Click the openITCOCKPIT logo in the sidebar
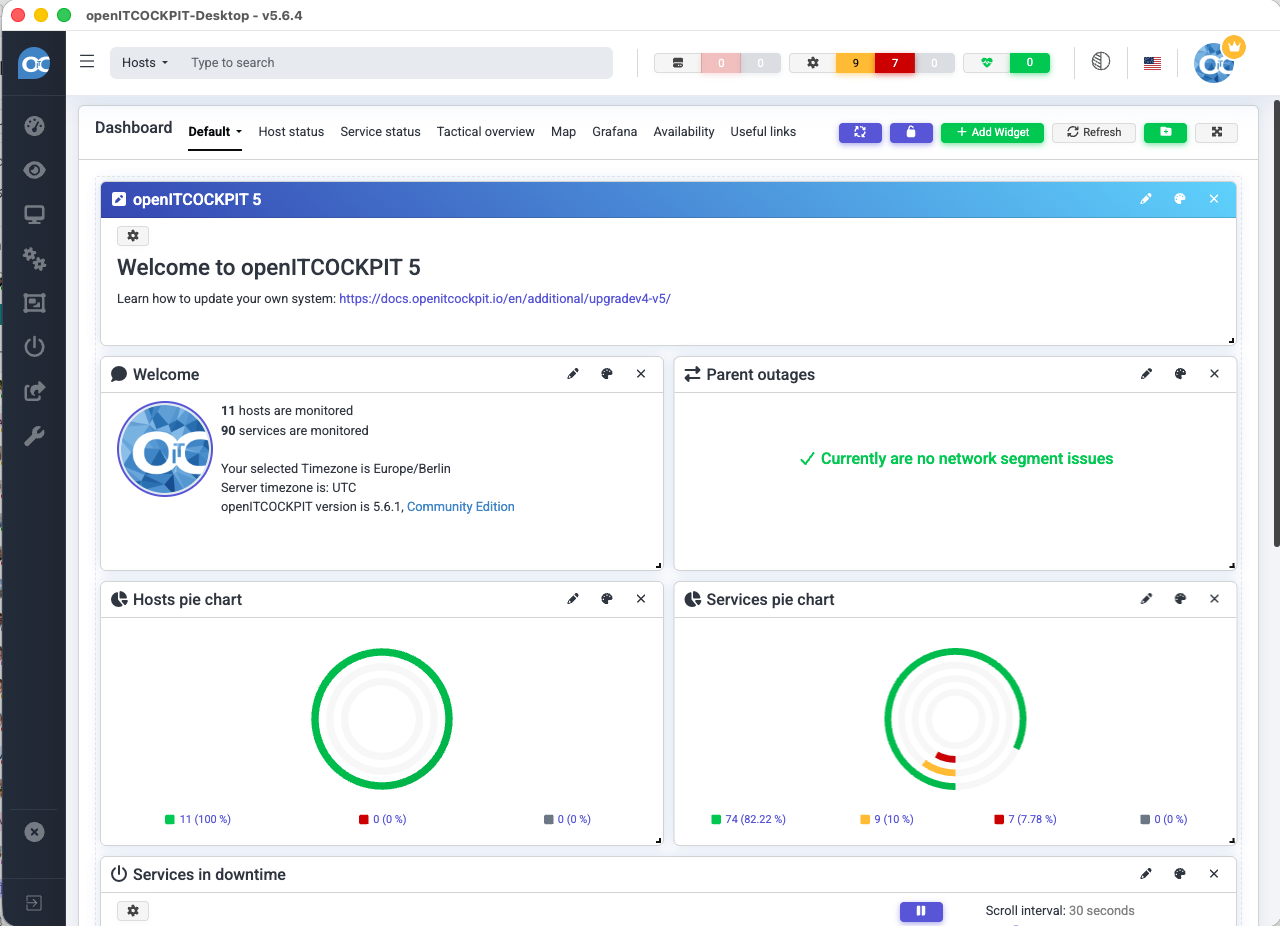The height and width of the screenshot is (926, 1280). [x=34, y=63]
